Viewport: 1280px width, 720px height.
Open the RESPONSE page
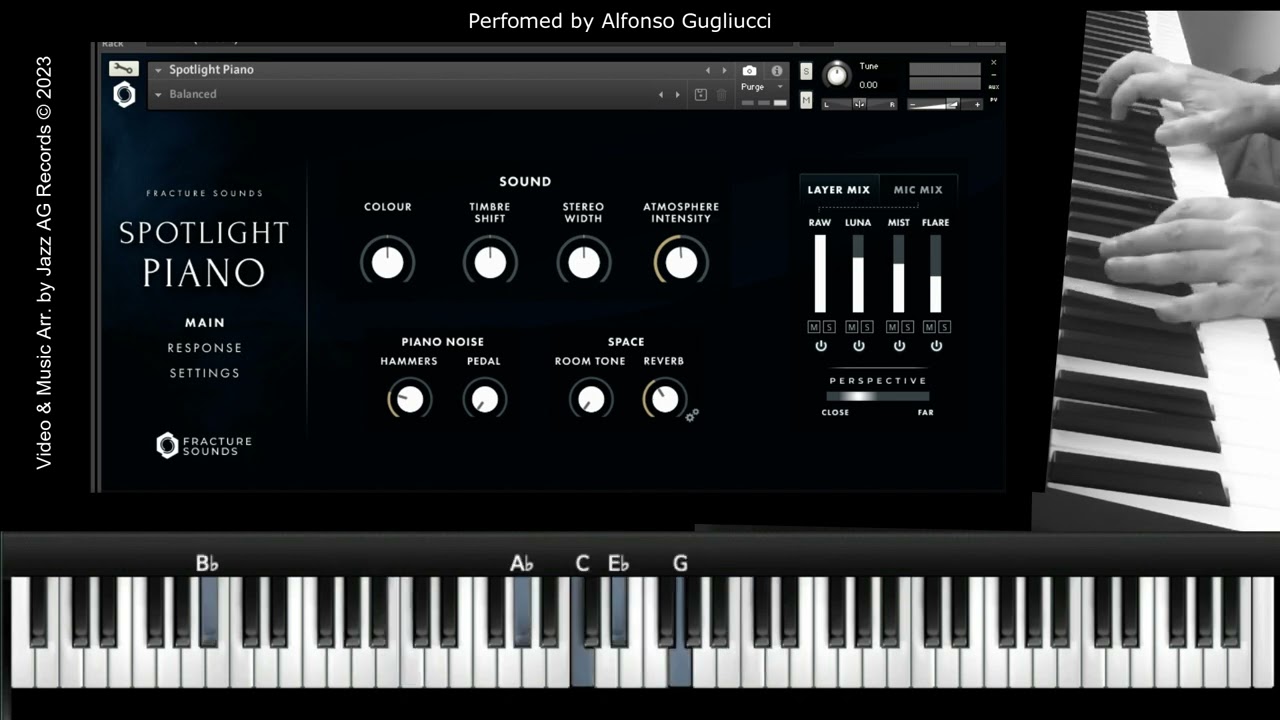[205, 348]
